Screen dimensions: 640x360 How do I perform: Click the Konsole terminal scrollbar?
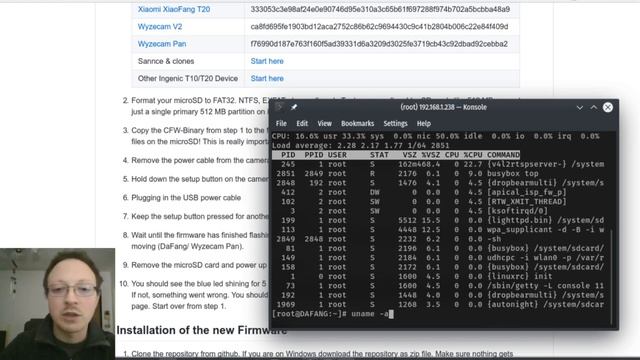click(x=611, y=277)
